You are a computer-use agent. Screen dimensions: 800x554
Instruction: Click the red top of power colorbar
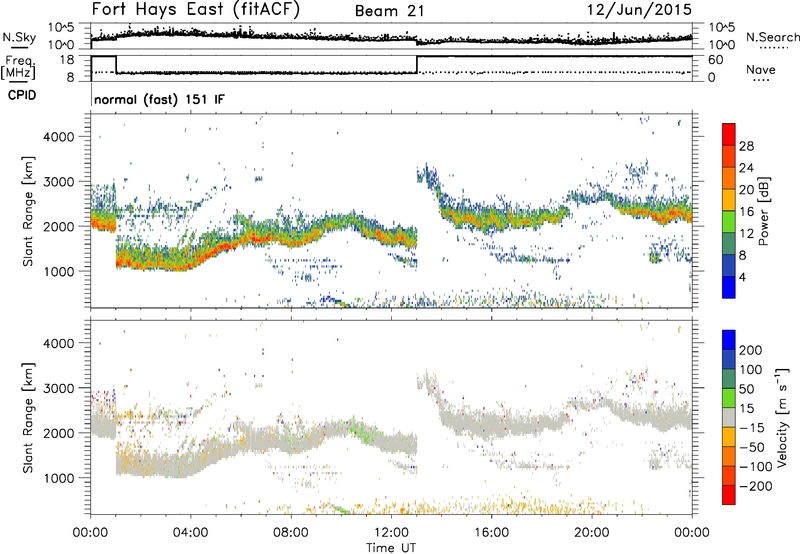(729, 134)
